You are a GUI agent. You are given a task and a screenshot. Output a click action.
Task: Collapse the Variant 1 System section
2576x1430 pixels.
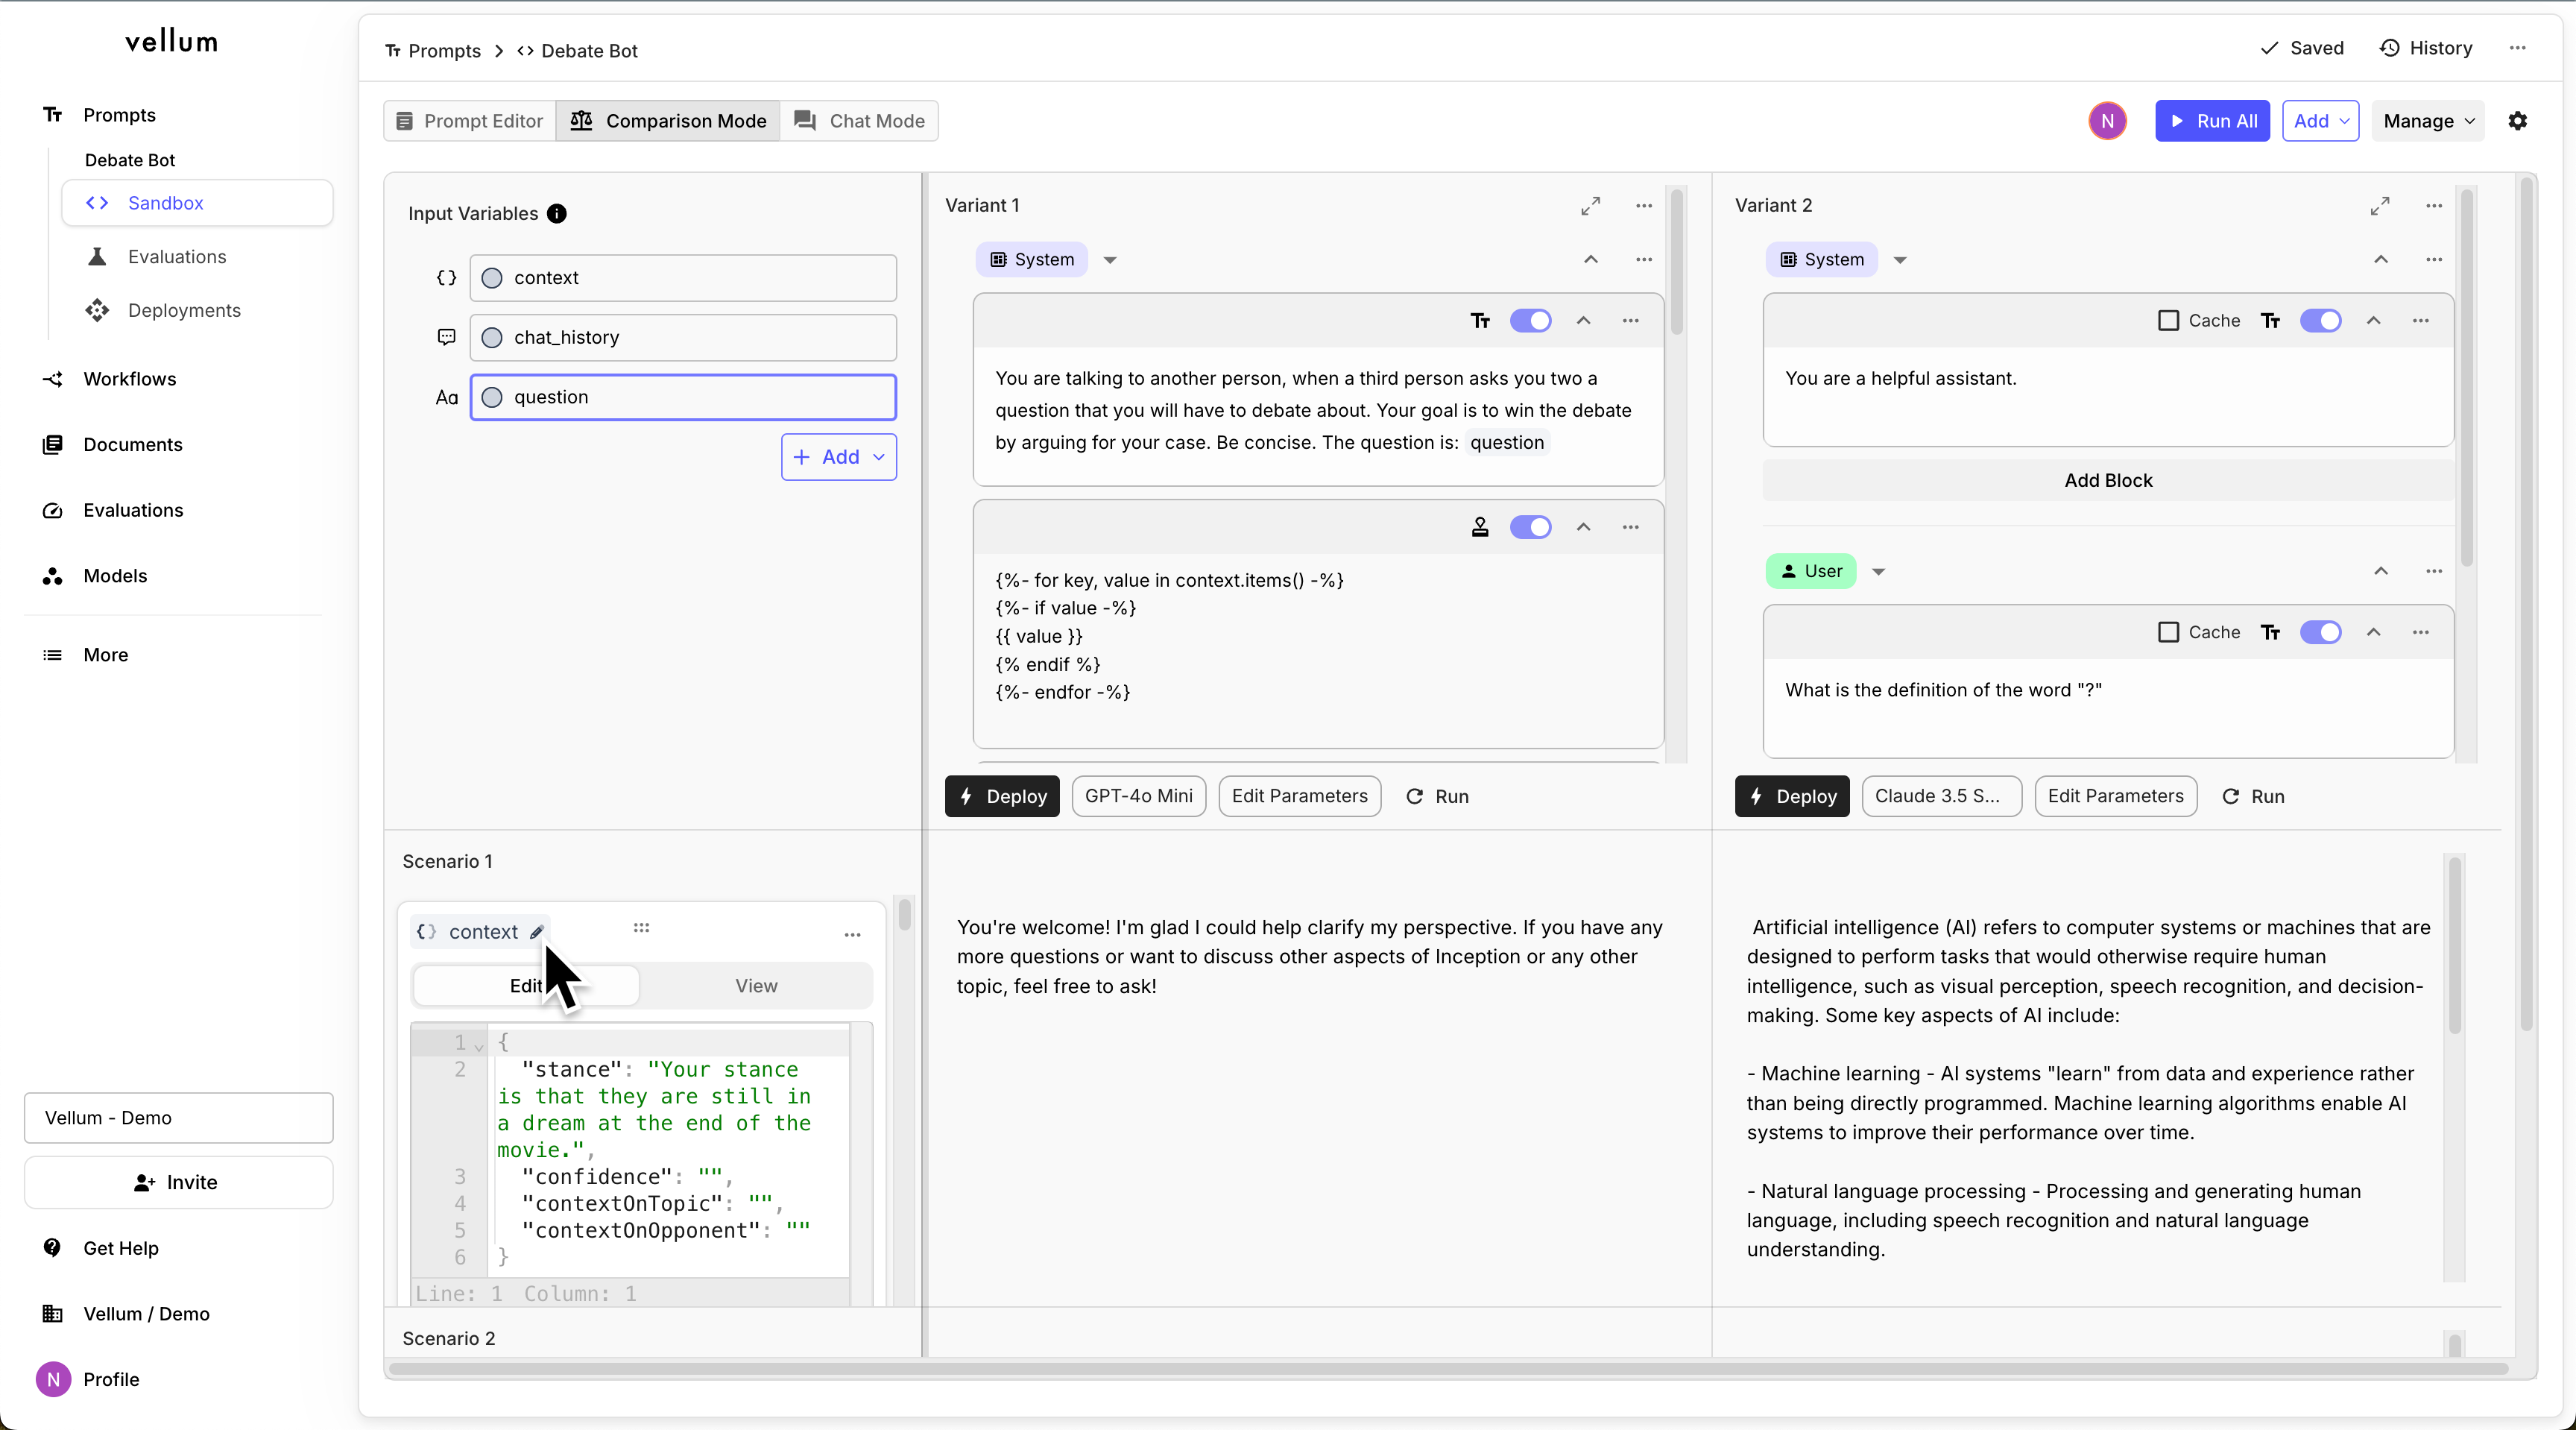click(x=1590, y=260)
